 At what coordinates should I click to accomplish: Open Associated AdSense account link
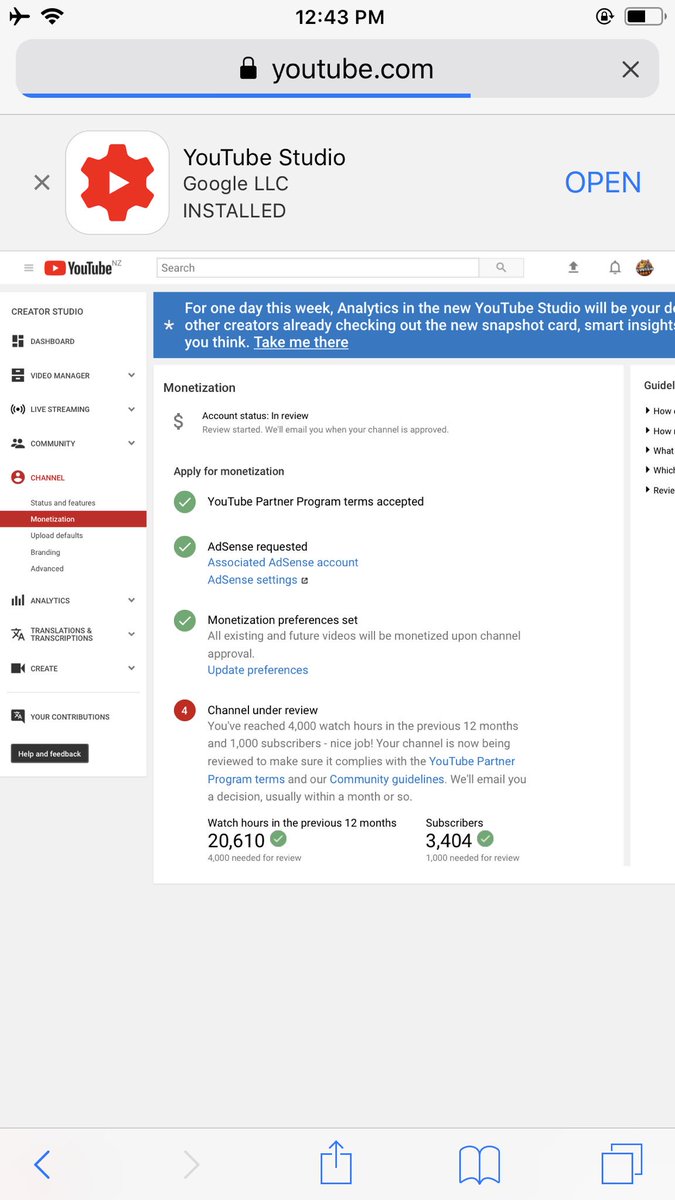283,563
